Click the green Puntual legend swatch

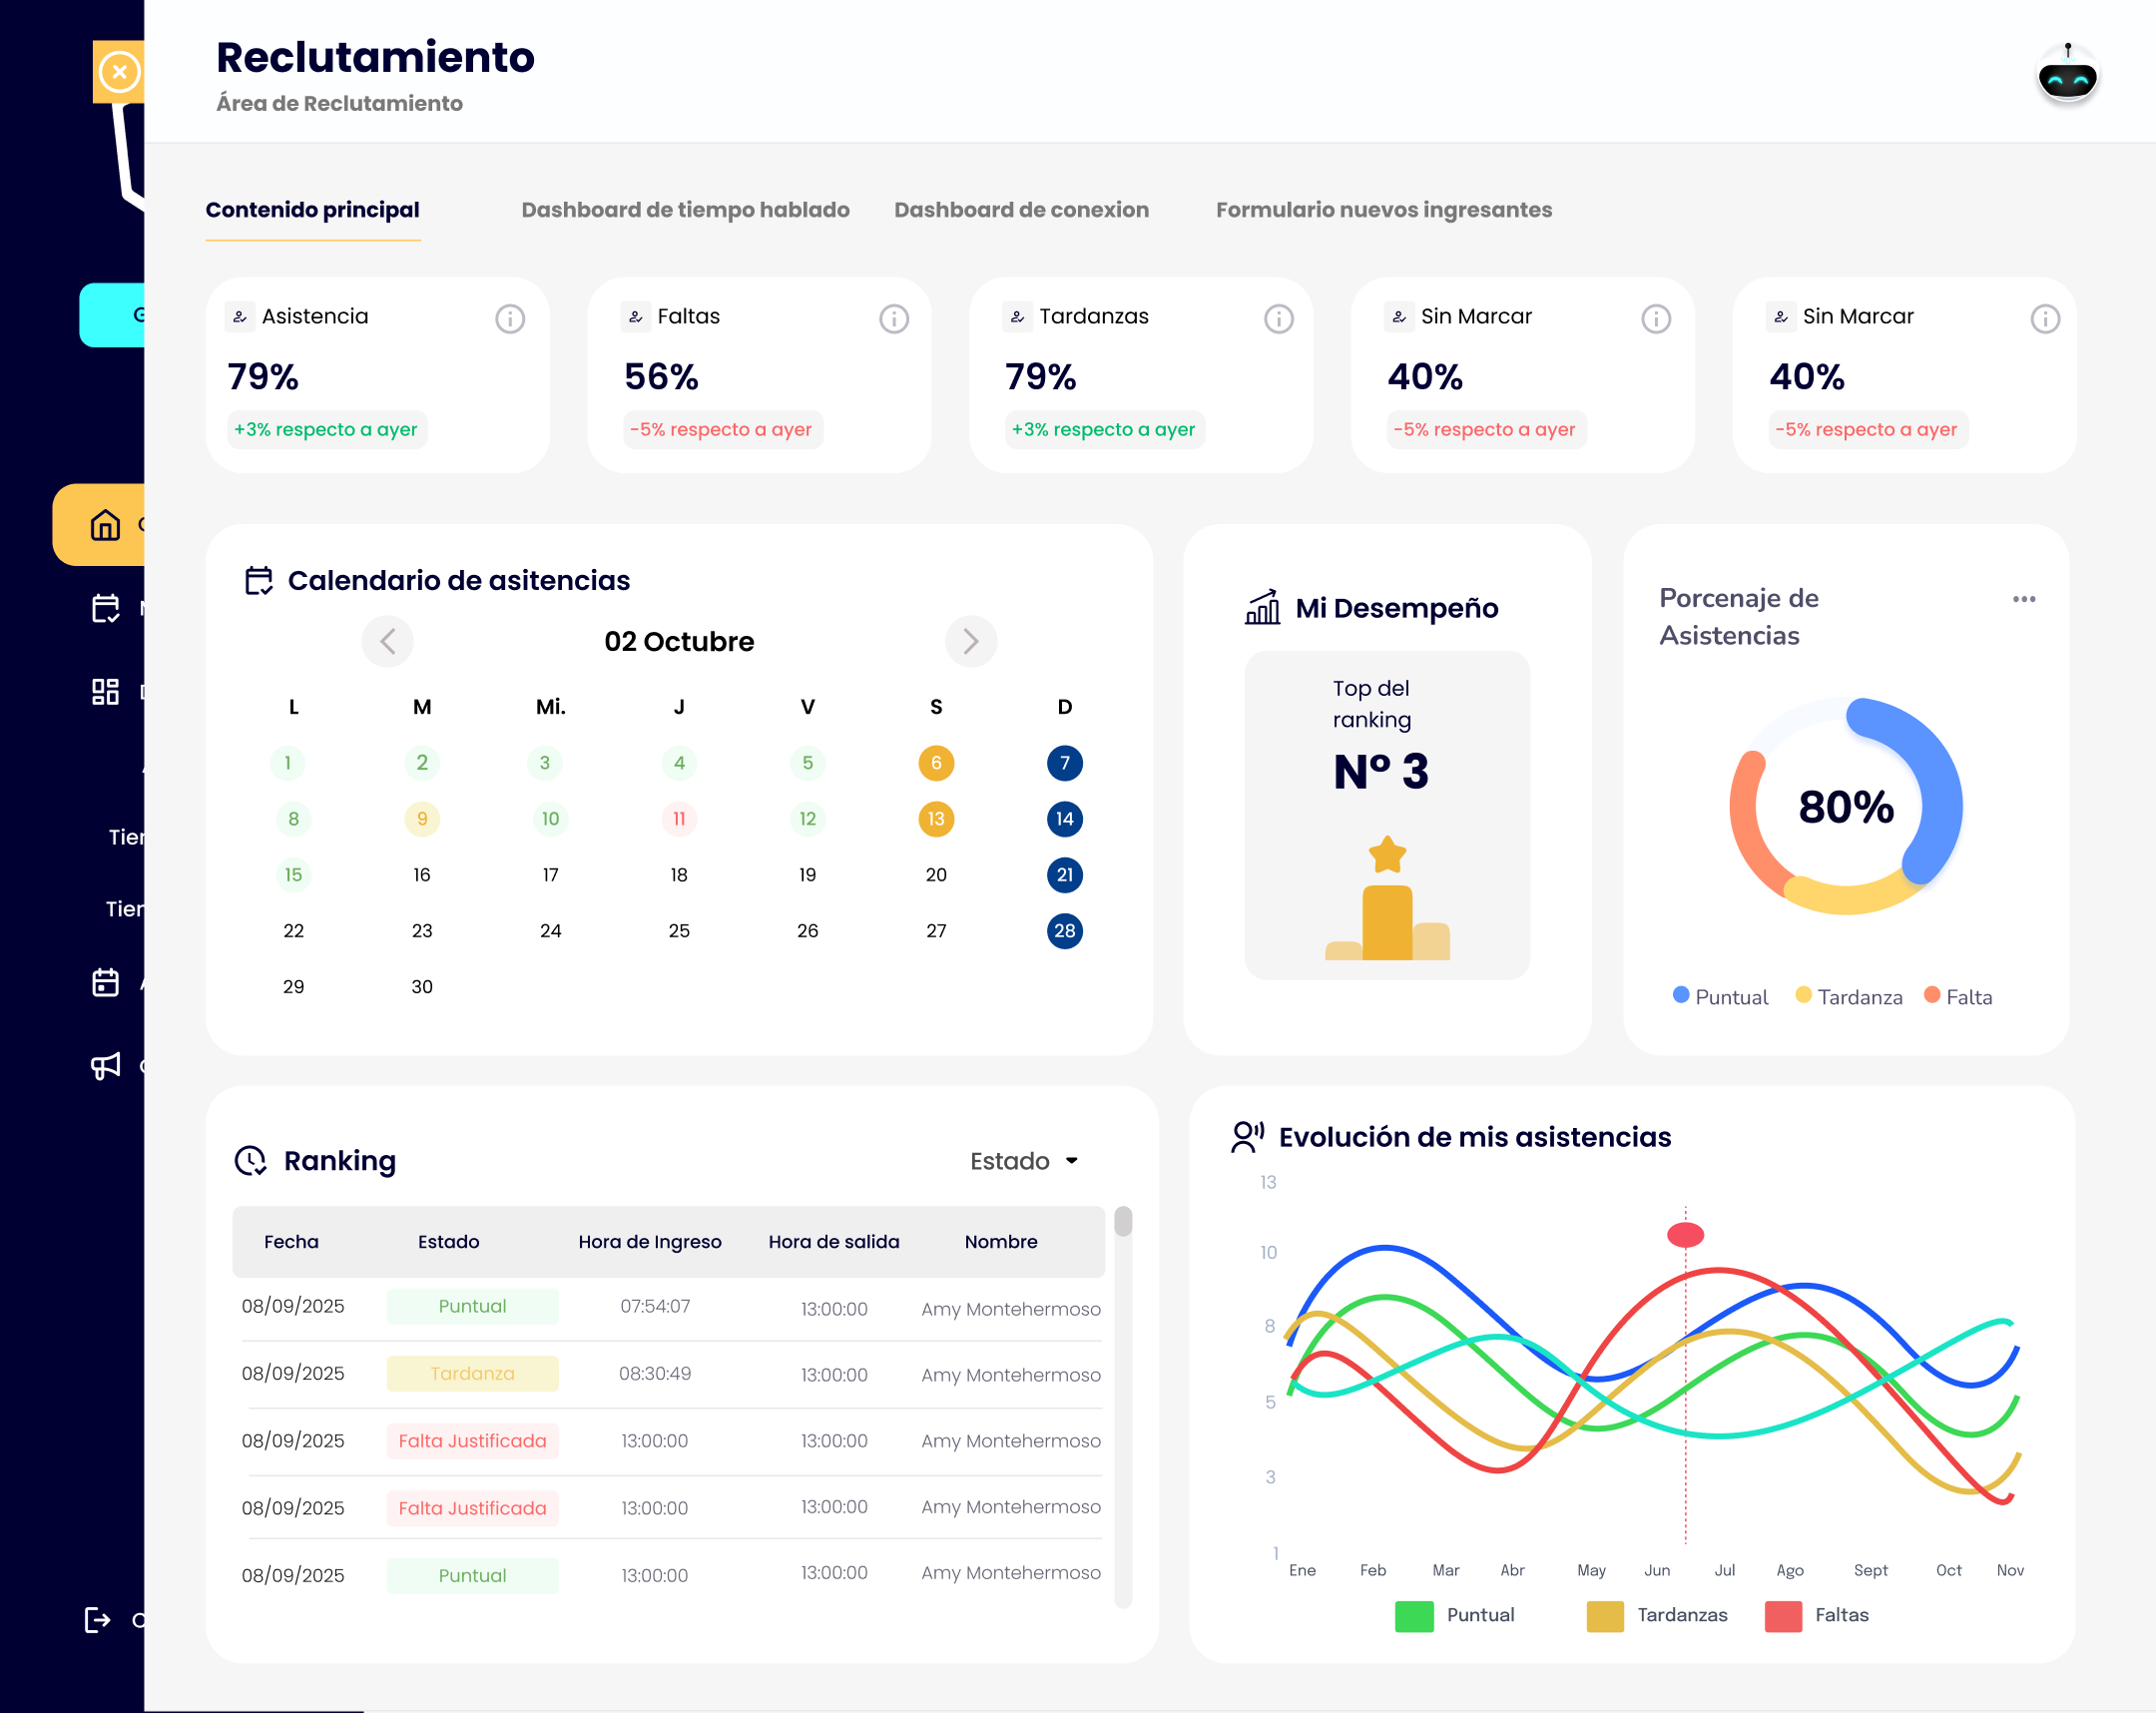[1413, 1616]
